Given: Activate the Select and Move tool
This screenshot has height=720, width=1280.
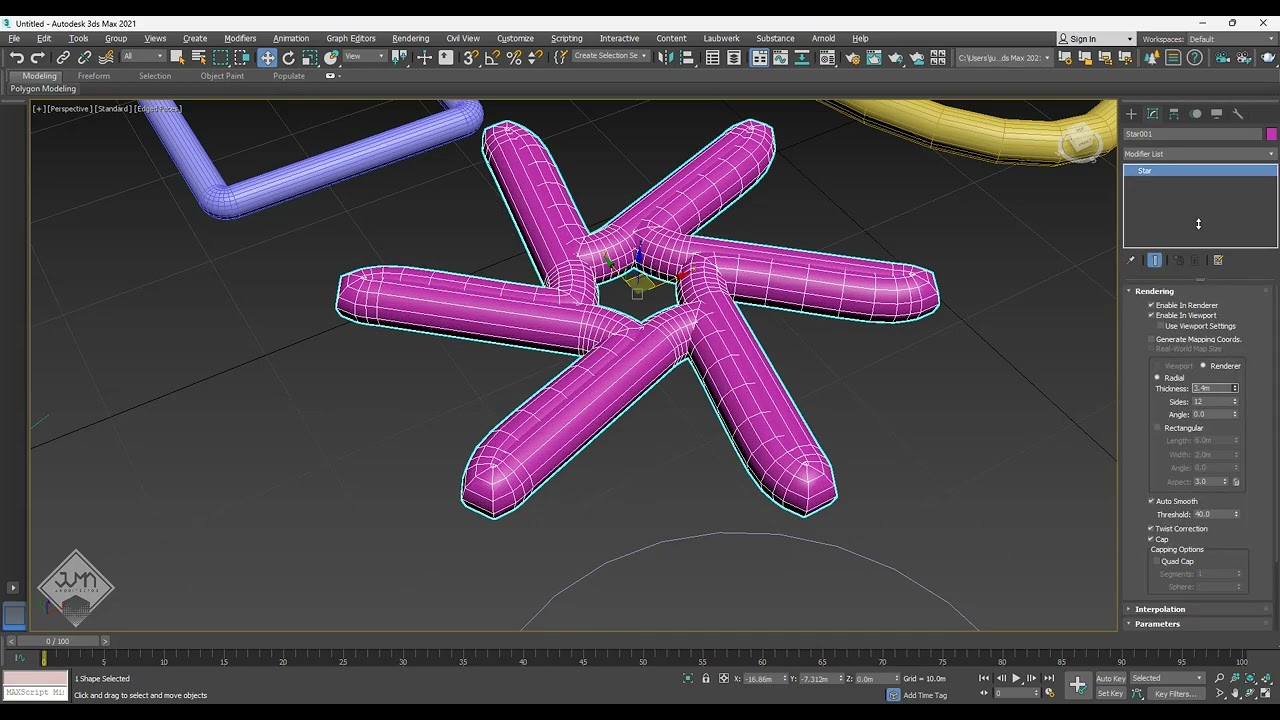Looking at the screenshot, I should [267, 58].
